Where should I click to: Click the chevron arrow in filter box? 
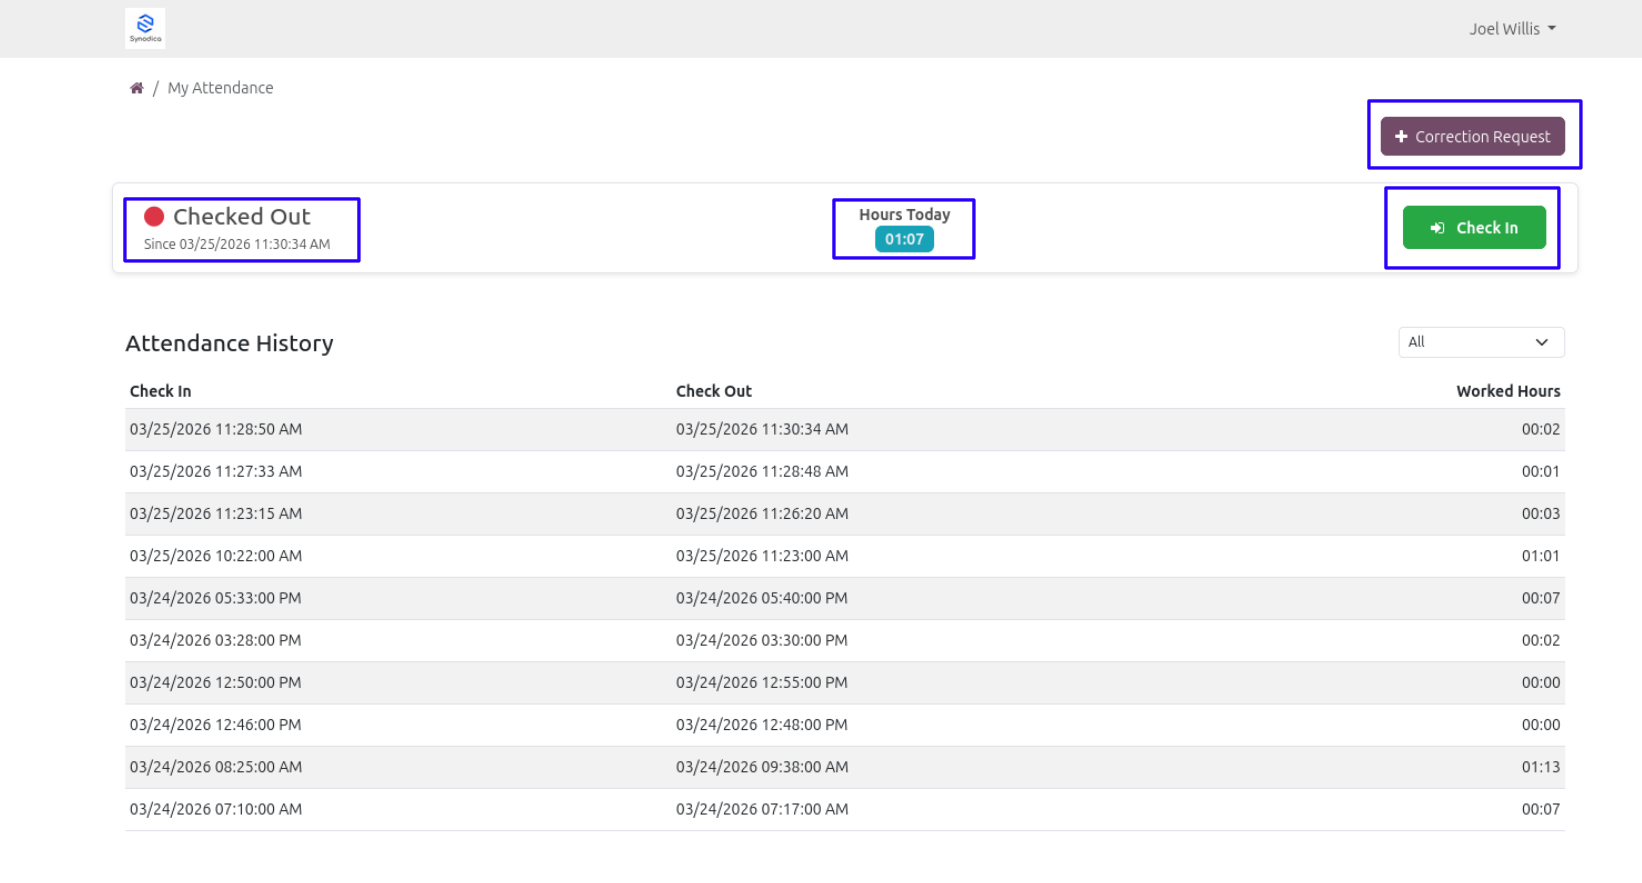(x=1542, y=342)
